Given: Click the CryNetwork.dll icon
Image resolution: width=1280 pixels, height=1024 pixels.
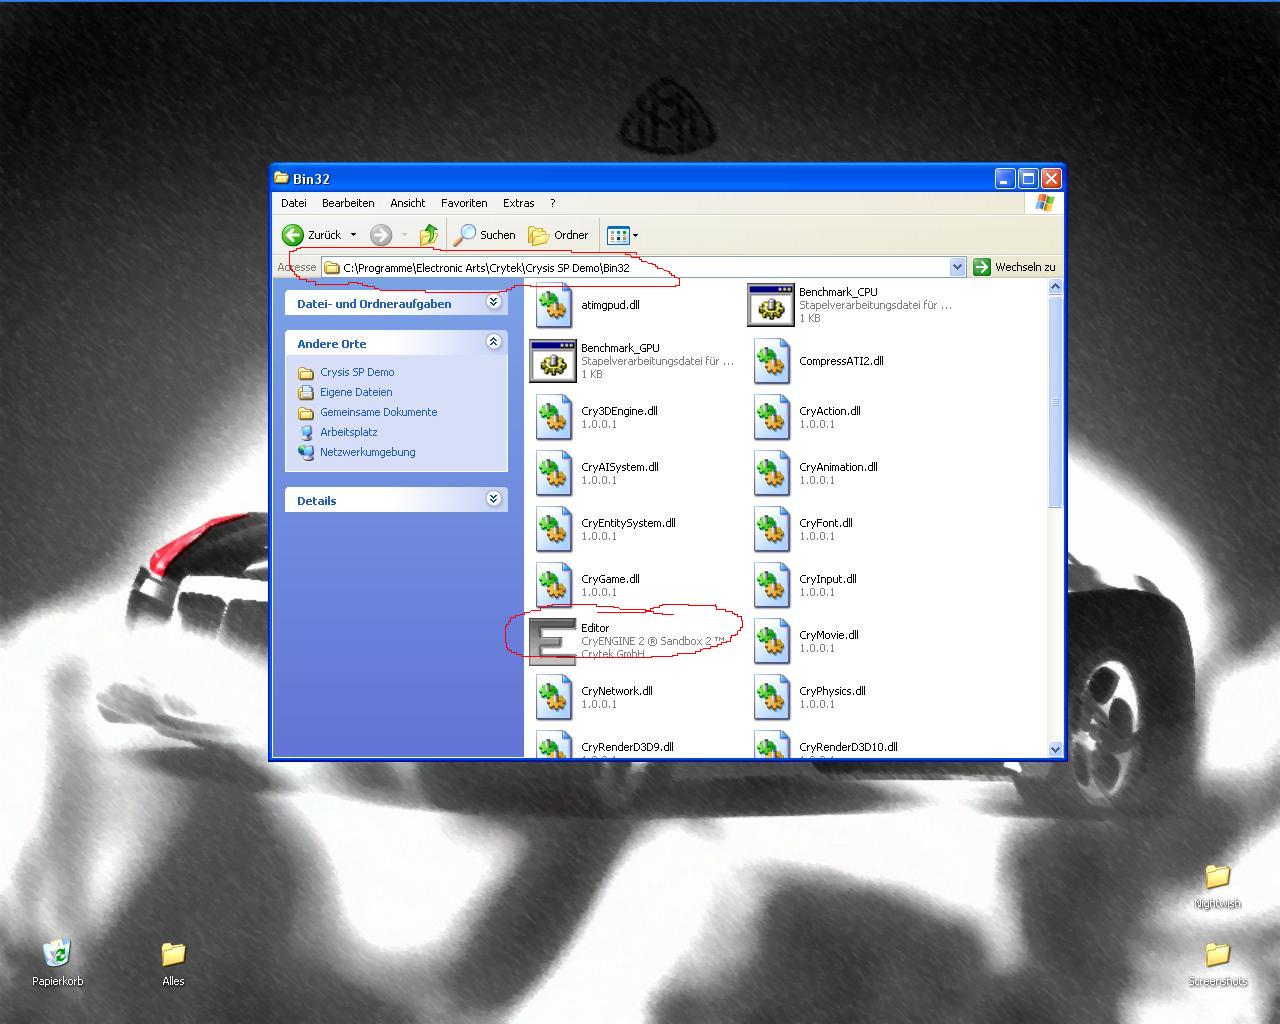Looking at the screenshot, I should pyautogui.click(x=553, y=698).
